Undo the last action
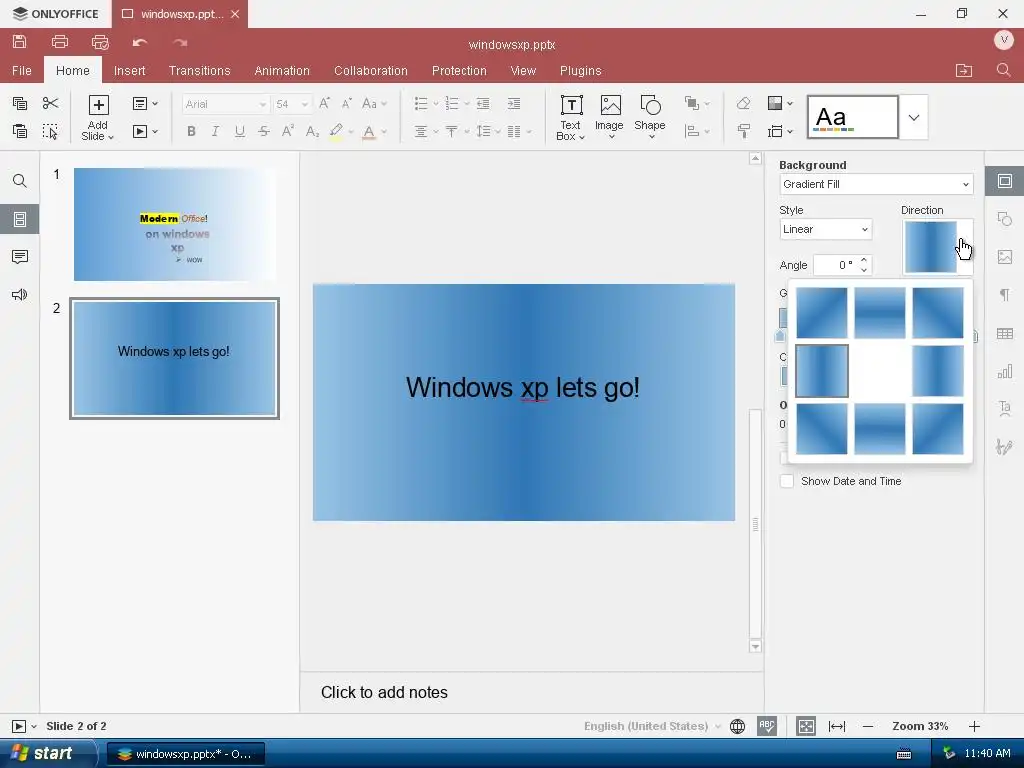The height and width of the screenshot is (768, 1024). click(x=140, y=43)
